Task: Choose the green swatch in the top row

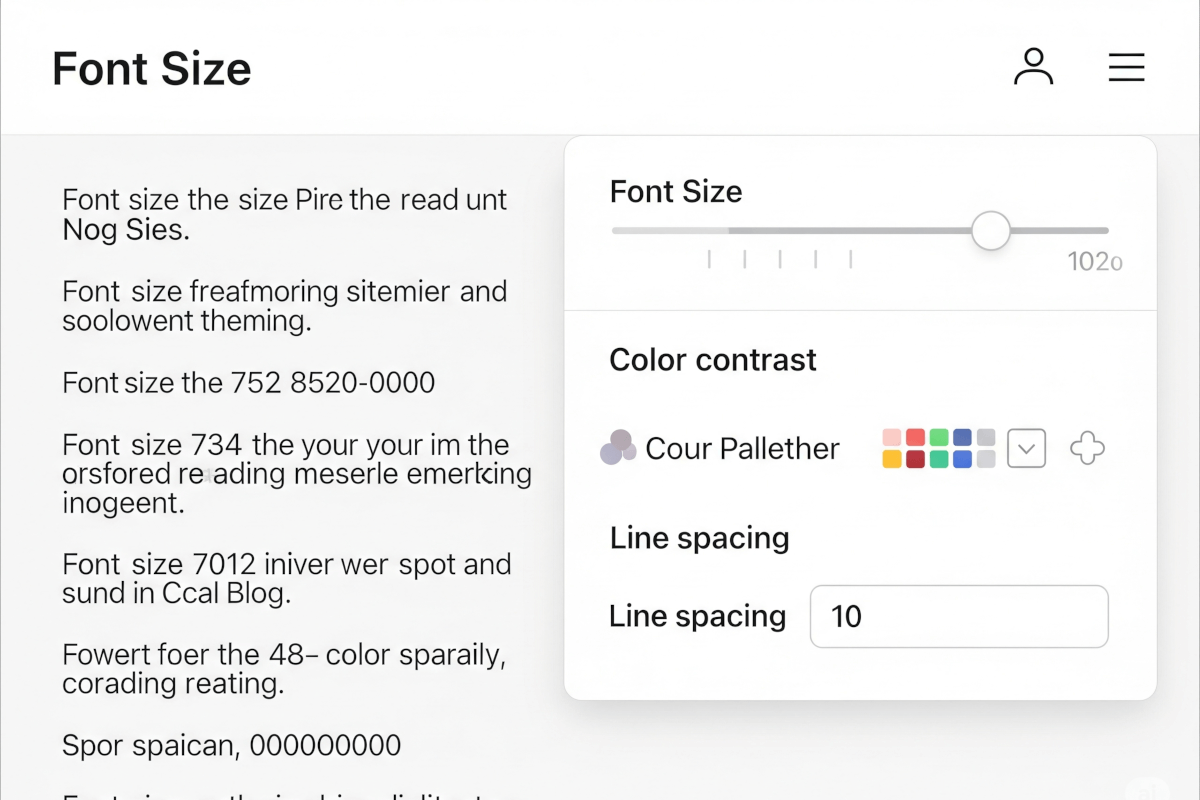Action: [x=939, y=437]
